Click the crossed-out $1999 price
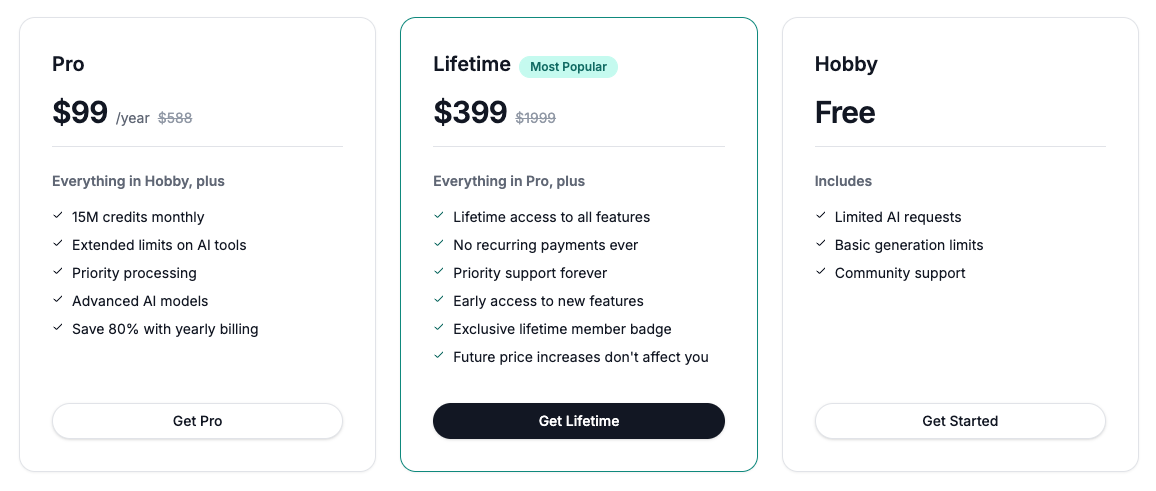The height and width of the screenshot is (491, 1156). tap(535, 118)
